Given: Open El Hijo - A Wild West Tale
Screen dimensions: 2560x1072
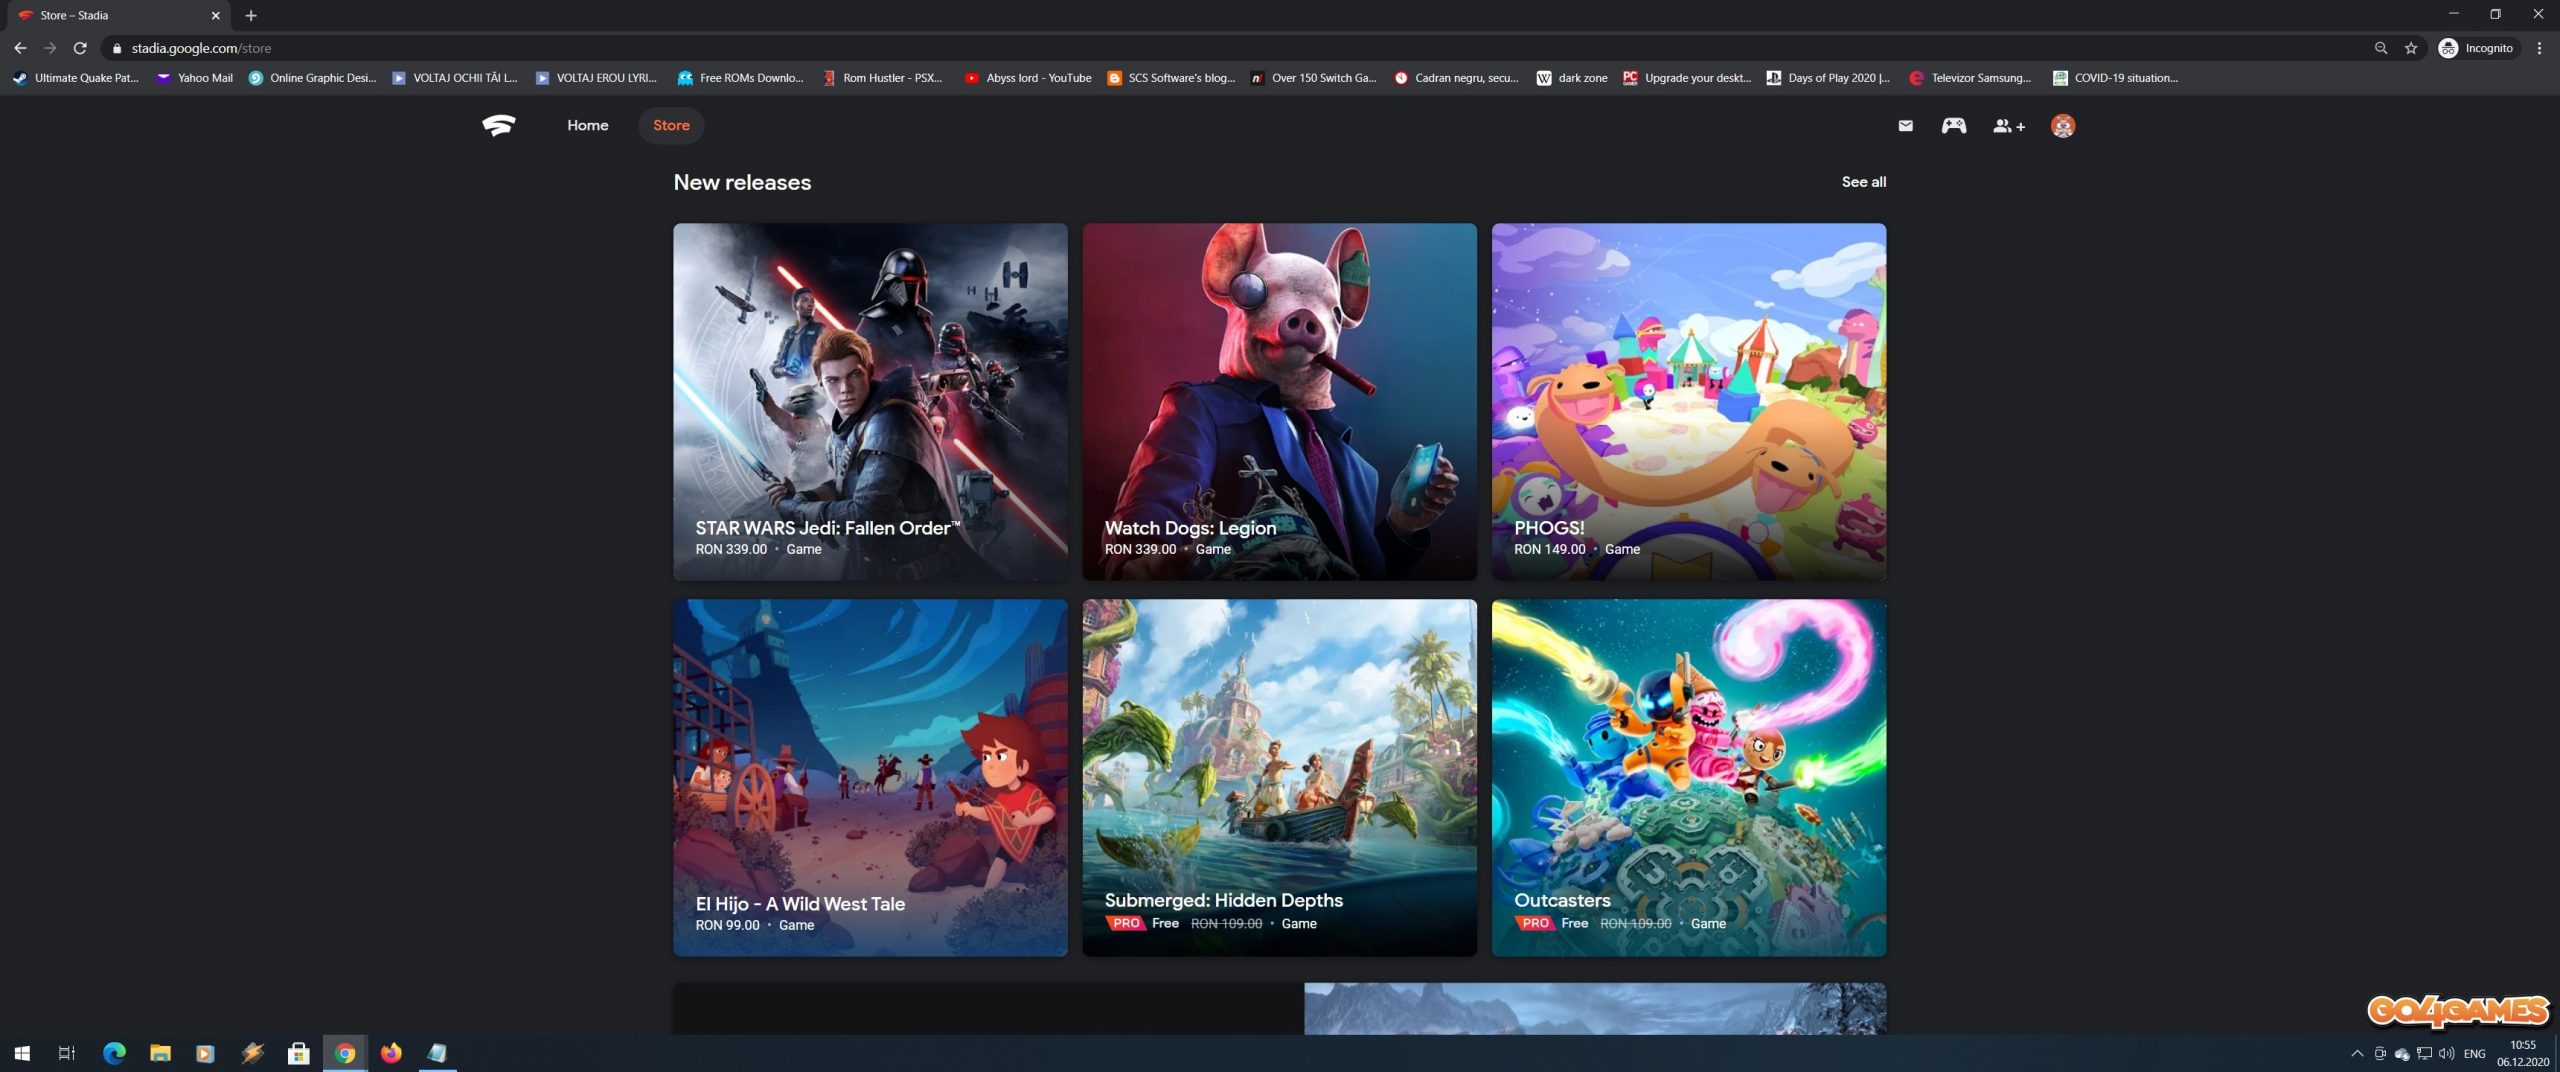Looking at the screenshot, I should coord(870,777).
